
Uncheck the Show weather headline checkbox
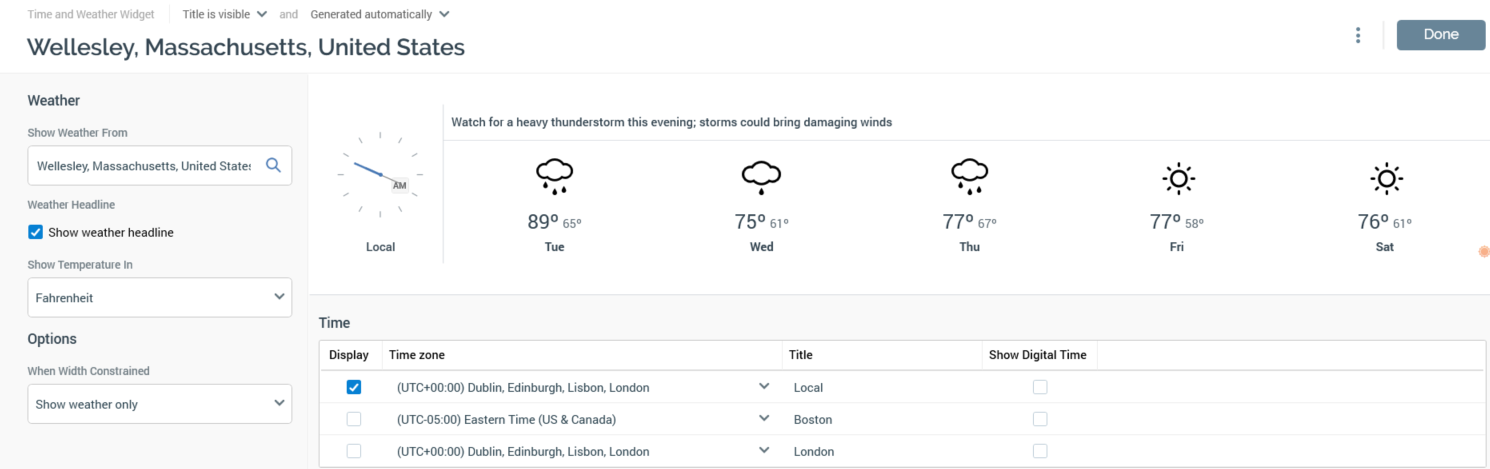tap(36, 233)
